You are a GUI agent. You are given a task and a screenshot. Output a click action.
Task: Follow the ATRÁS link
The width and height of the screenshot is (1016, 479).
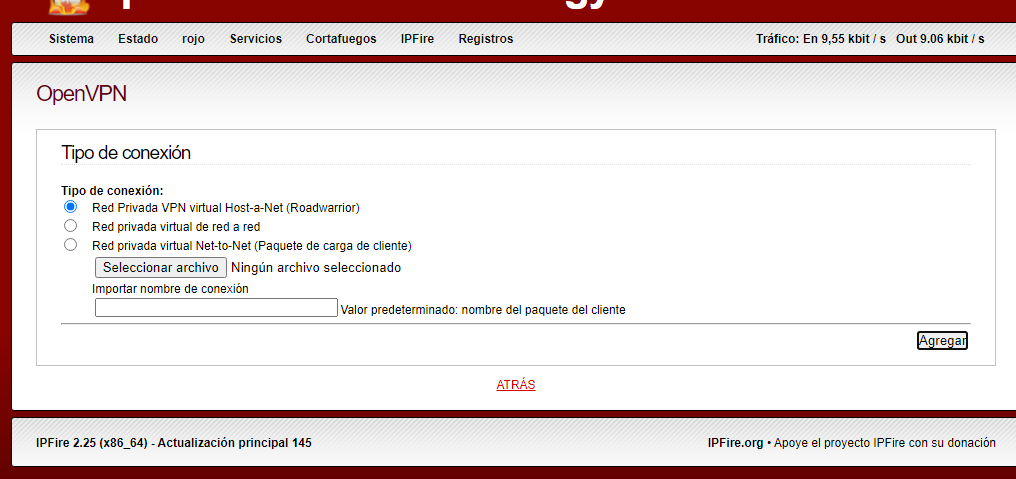coord(516,384)
